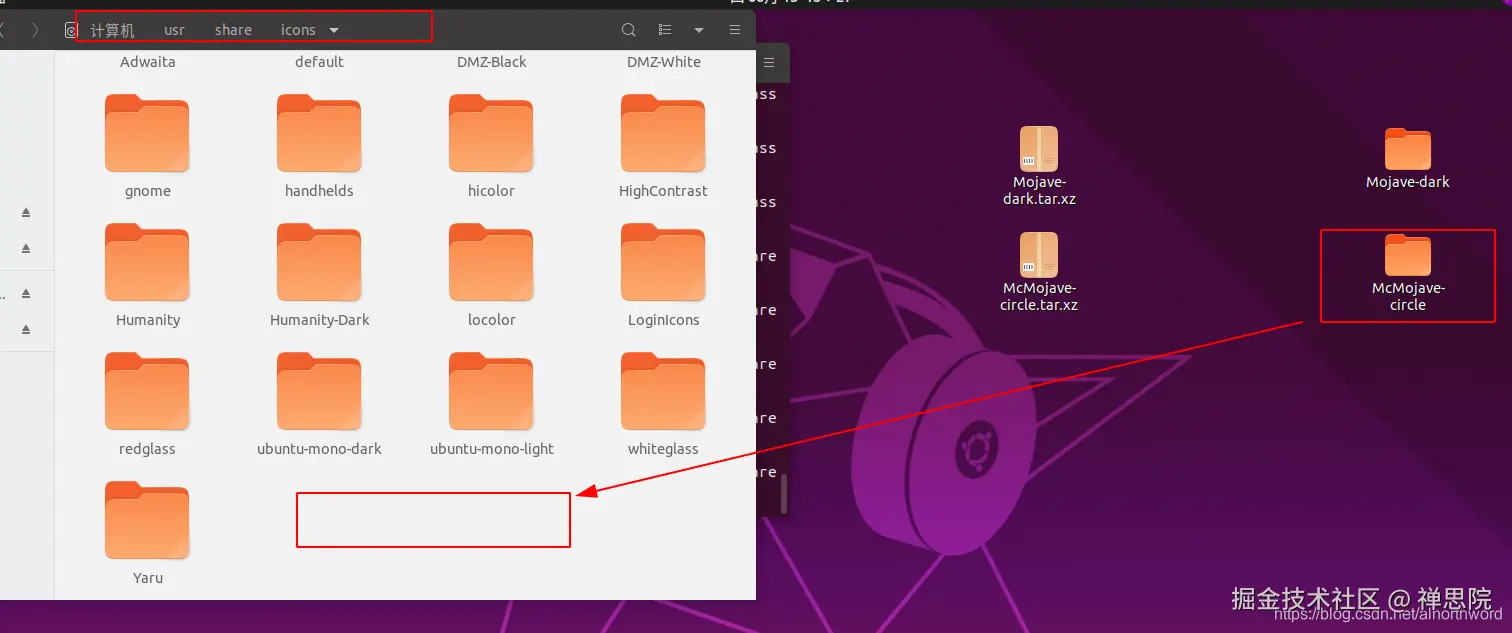Screen dimensions: 1512x633
Task: Click the 计算机 path segment
Action: point(112,30)
